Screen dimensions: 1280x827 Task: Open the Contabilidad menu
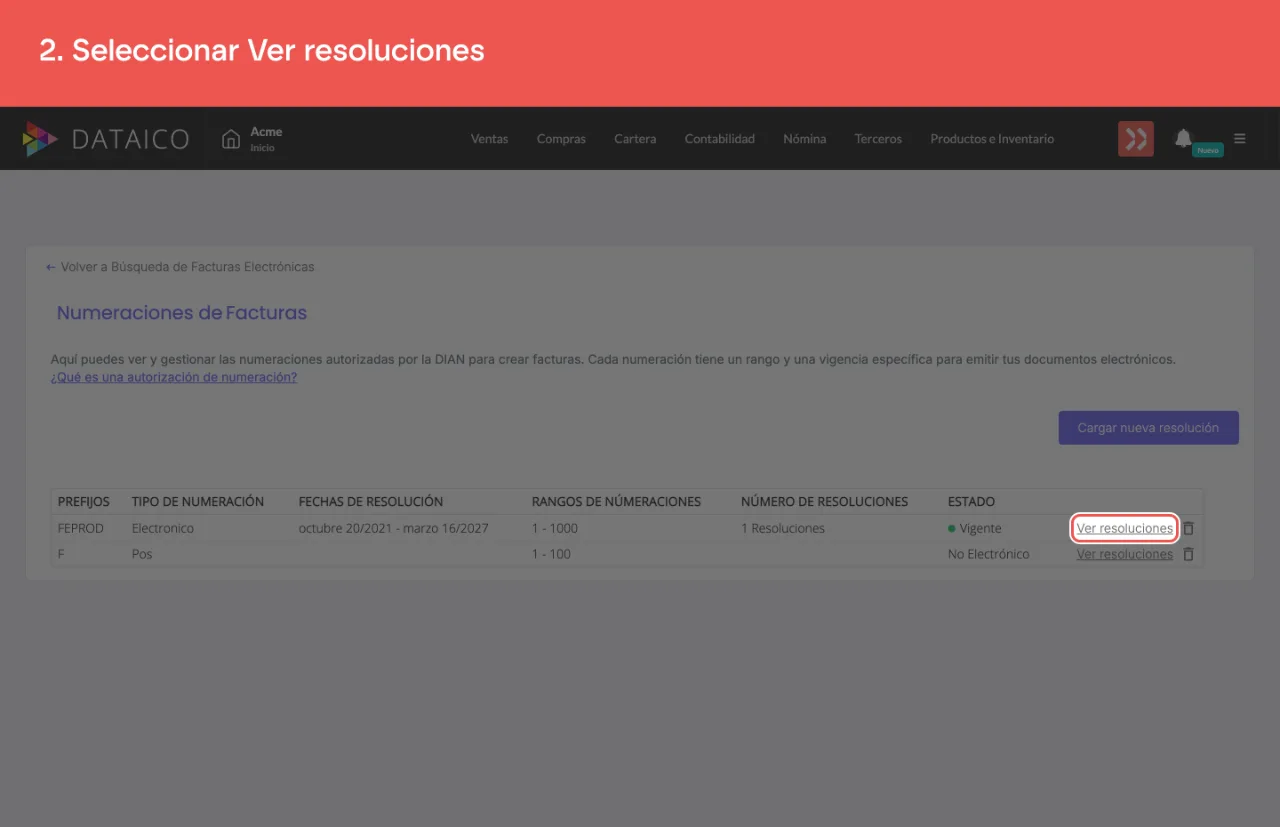point(720,139)
